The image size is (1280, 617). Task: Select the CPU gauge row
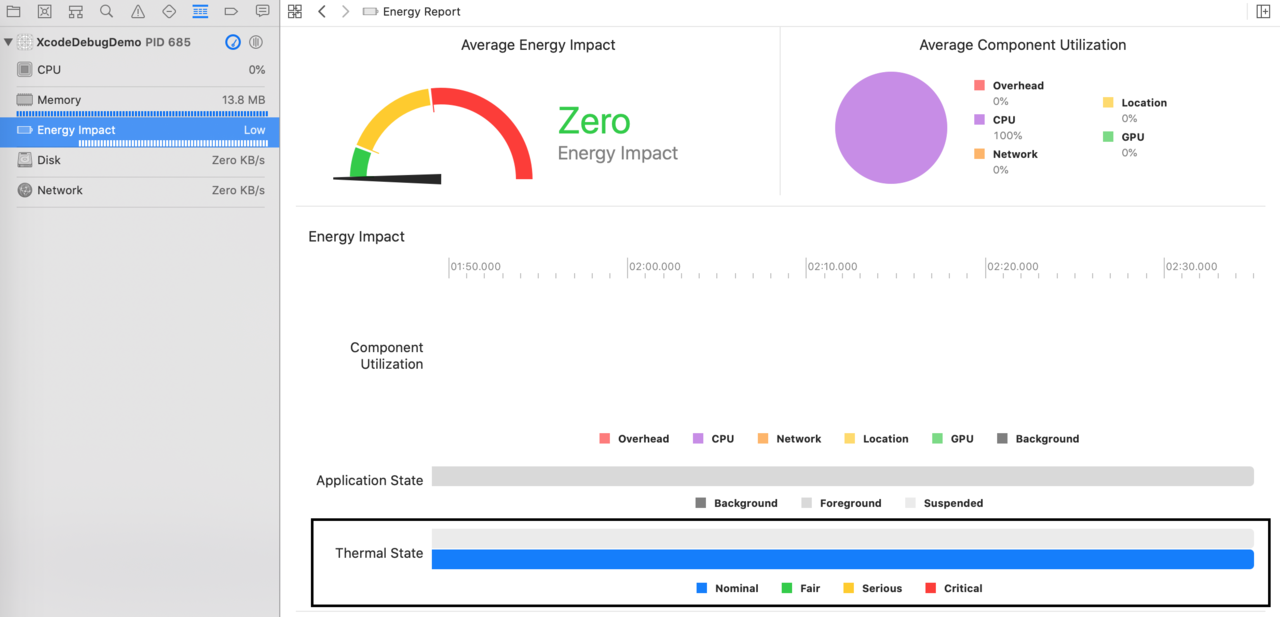click(x=140, y=70)
